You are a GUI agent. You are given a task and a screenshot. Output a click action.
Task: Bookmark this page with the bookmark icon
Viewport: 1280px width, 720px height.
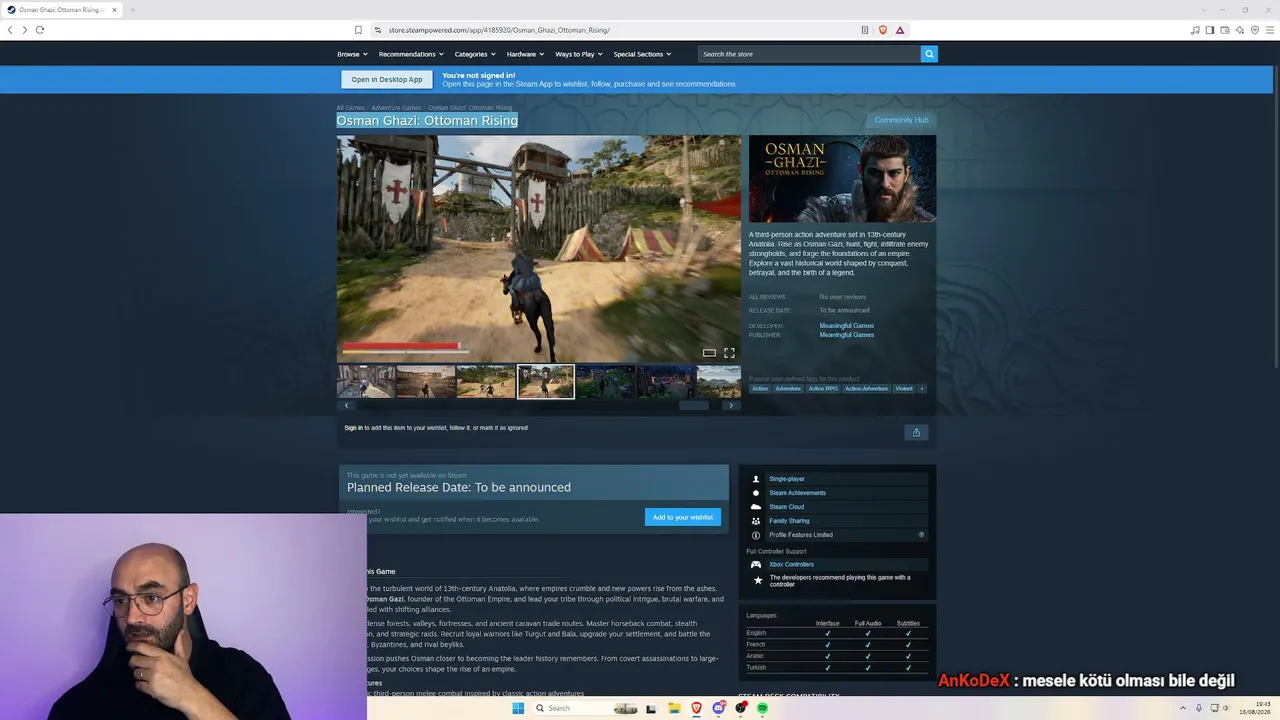click(358, 30)
